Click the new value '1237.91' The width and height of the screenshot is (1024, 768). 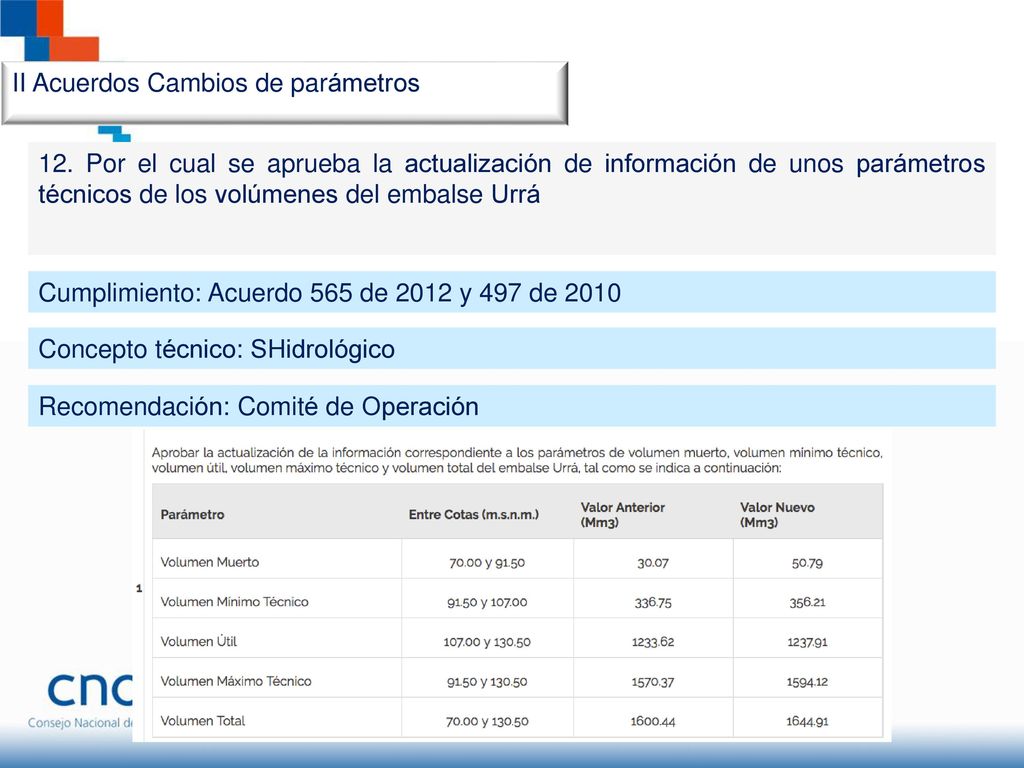[807, 642]
